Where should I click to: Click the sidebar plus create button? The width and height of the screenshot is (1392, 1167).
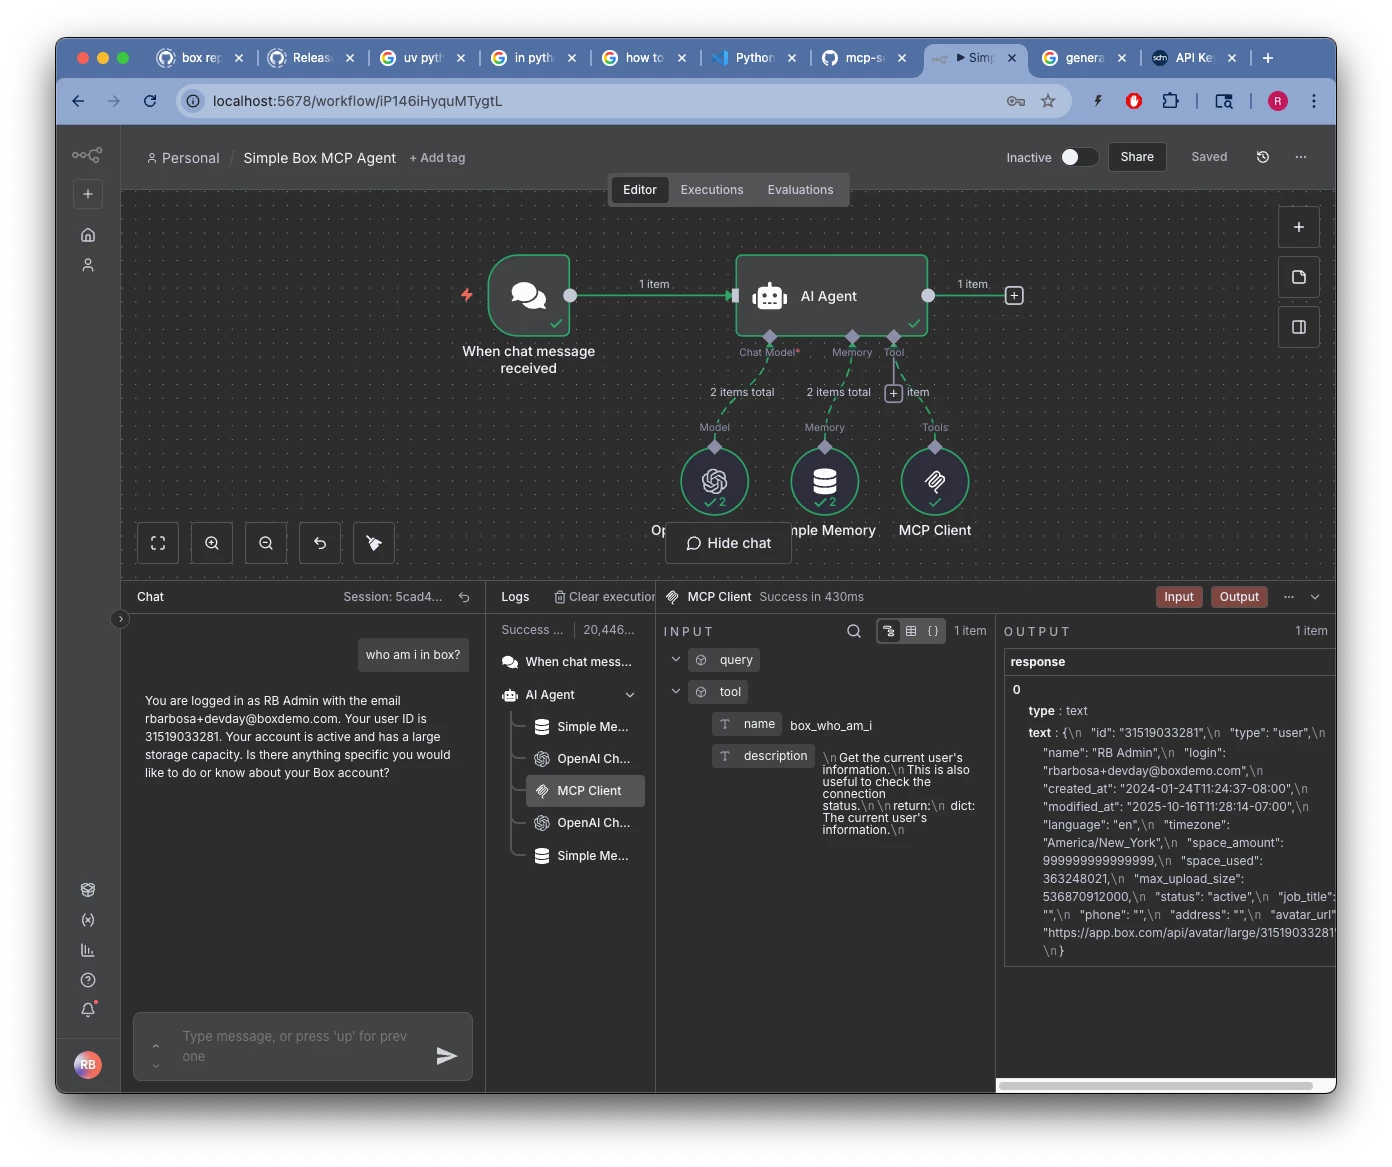click(x=88, y=194)
